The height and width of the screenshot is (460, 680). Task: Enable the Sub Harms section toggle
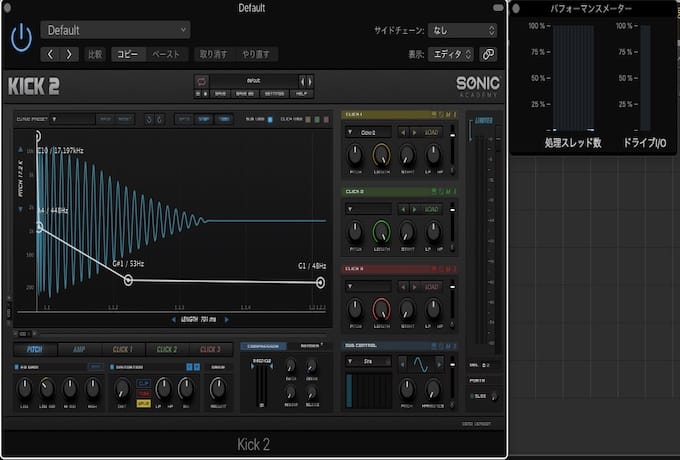[16, 367]
